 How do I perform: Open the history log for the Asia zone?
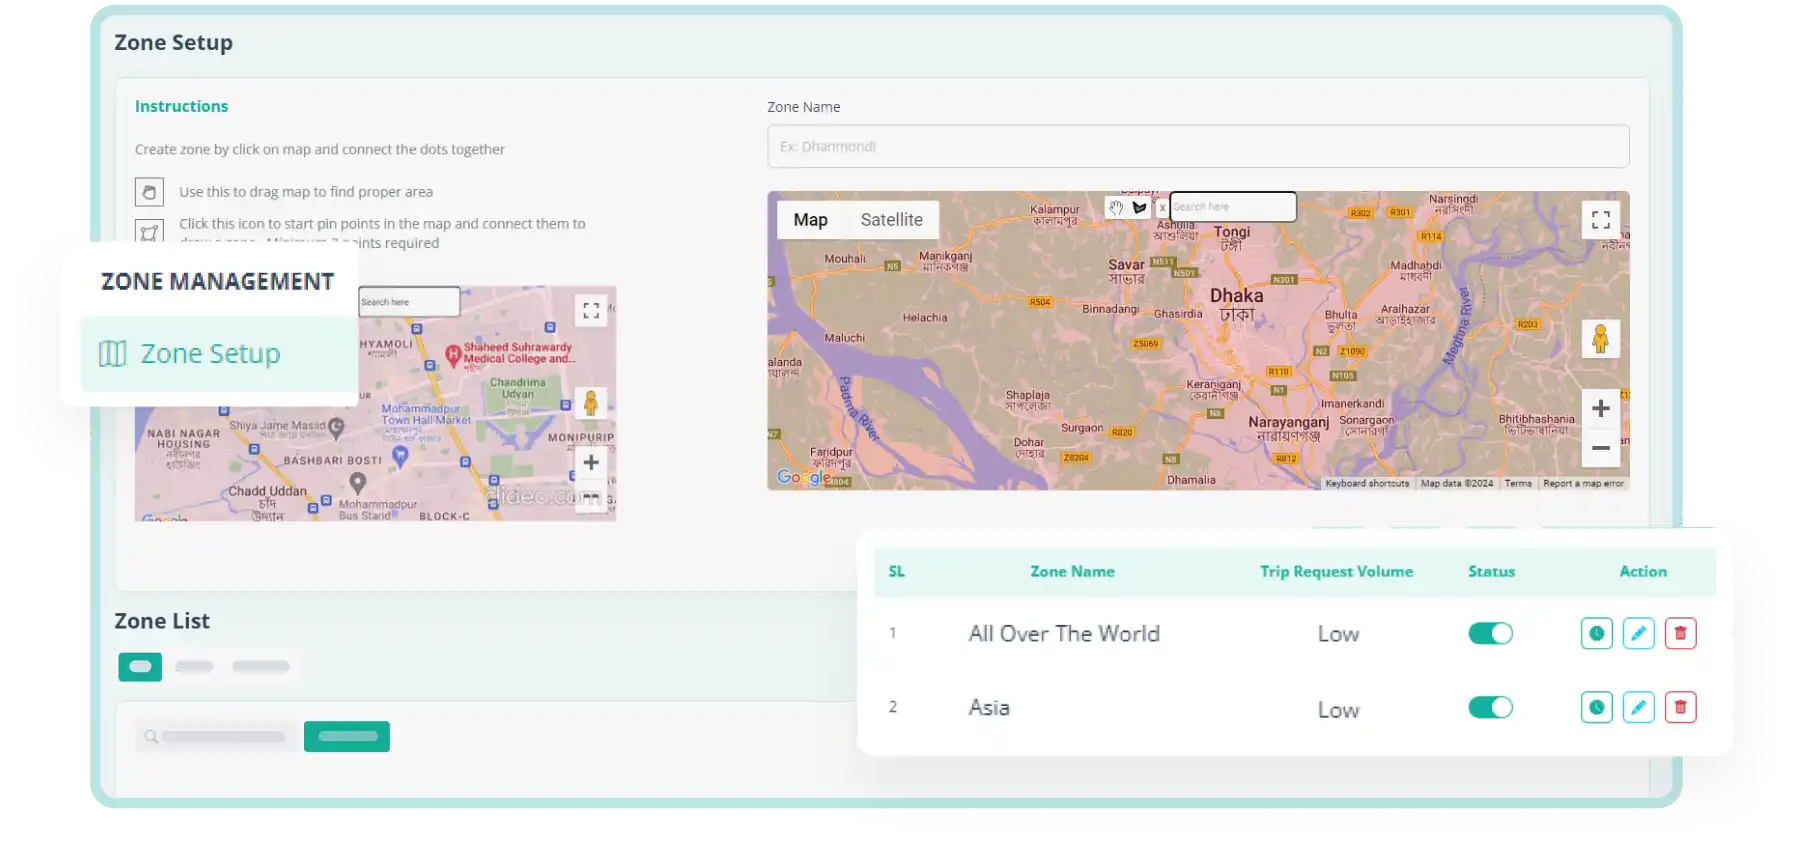coord(1596,707)
